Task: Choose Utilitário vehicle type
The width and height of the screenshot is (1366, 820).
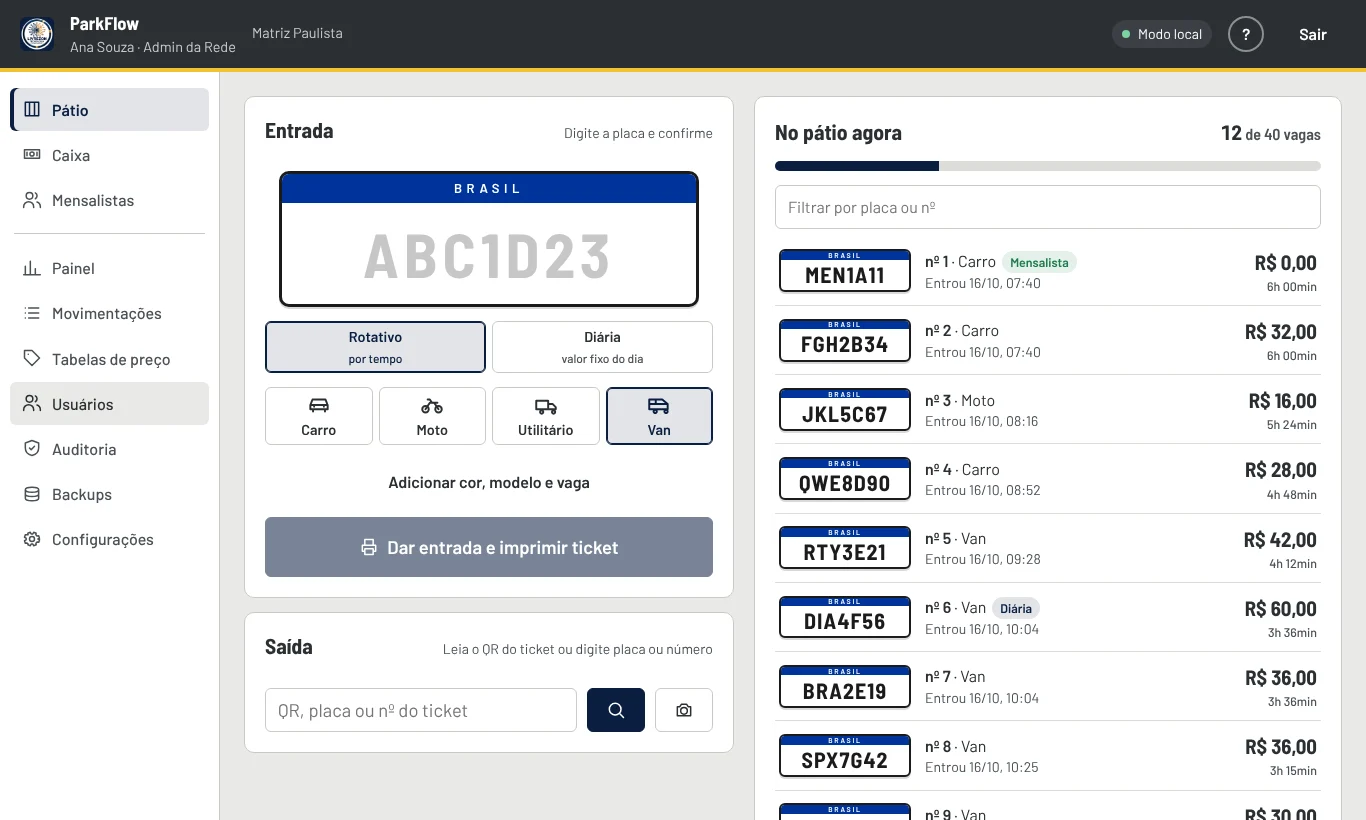Action: pos(546,416)
